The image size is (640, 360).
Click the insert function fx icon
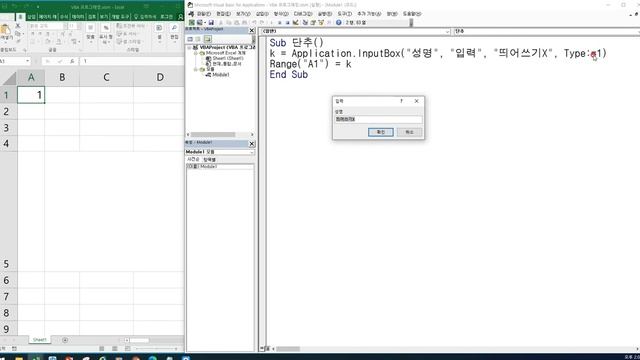pyautogui.click(x=72, y=61)
